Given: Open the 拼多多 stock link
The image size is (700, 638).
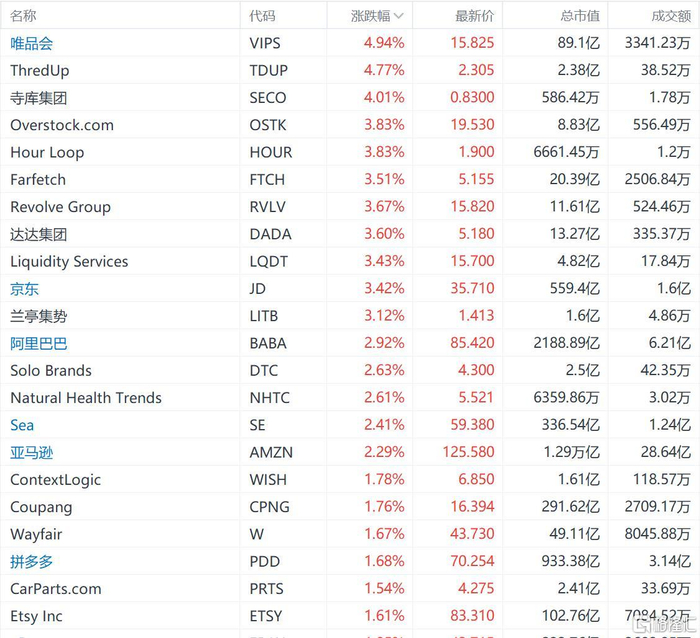Looking at the screenshot, I should 31,562.
